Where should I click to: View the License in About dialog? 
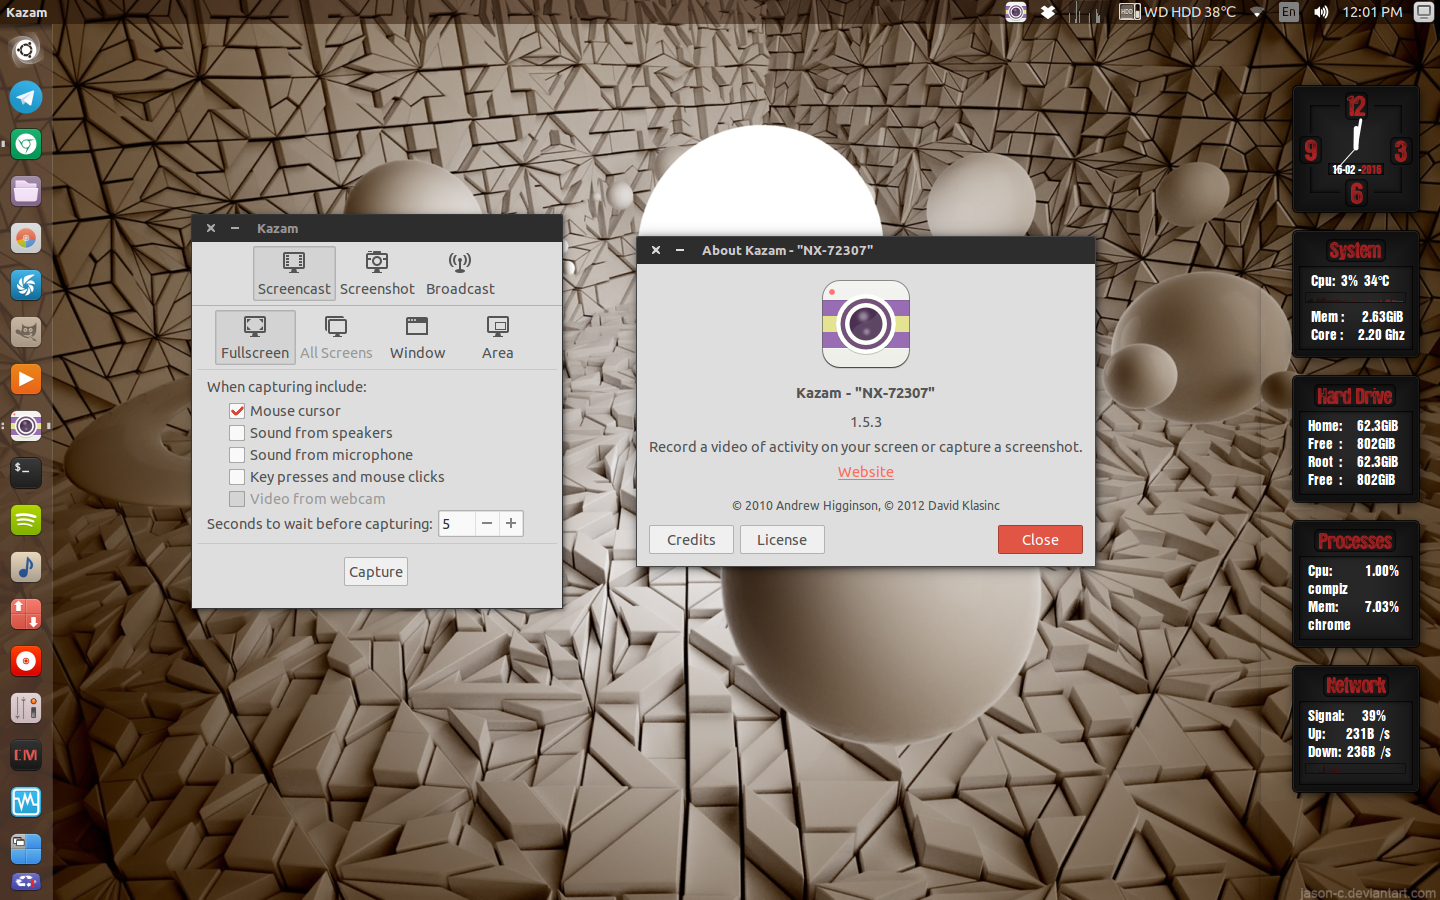click(x=782, y=540)
